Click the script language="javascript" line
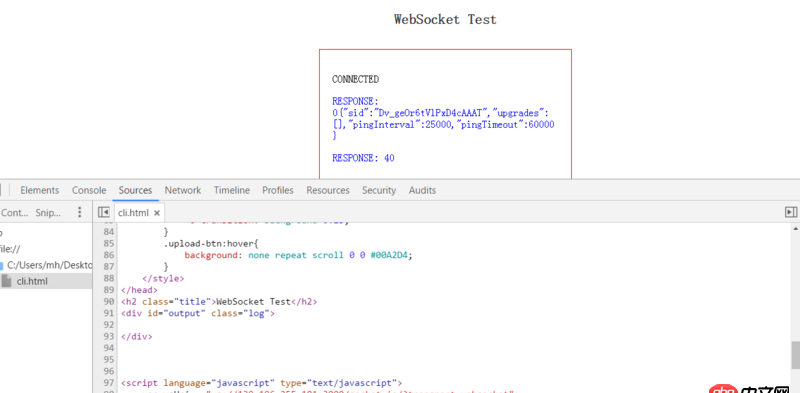800x393 pixels. tap(262, 383)
